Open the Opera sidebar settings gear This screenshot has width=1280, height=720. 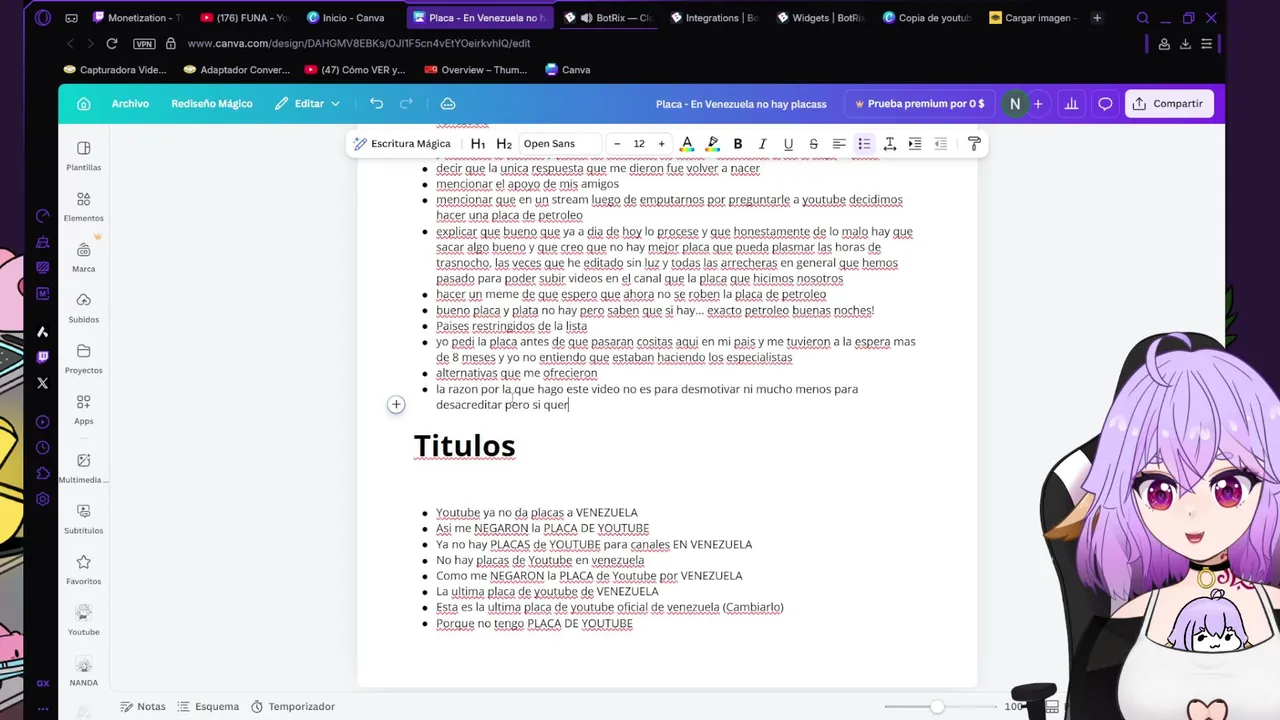[x=42, y=499]
